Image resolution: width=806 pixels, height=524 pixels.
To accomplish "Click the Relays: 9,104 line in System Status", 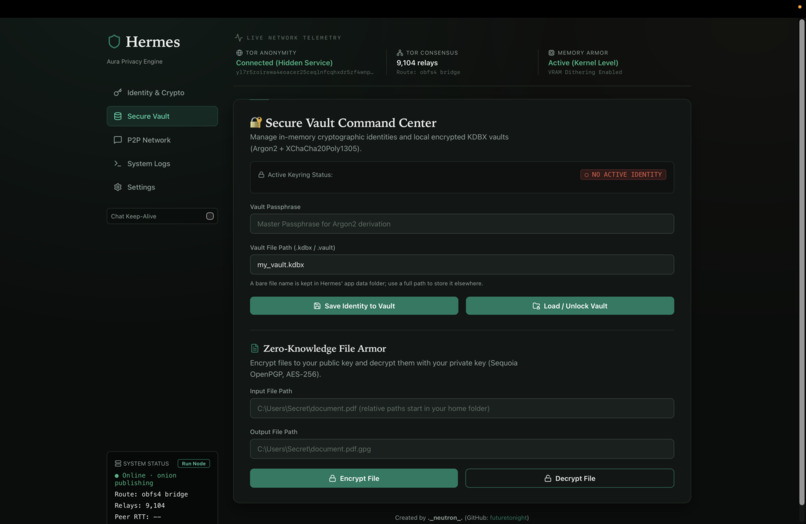I will [x=140, y=505].
